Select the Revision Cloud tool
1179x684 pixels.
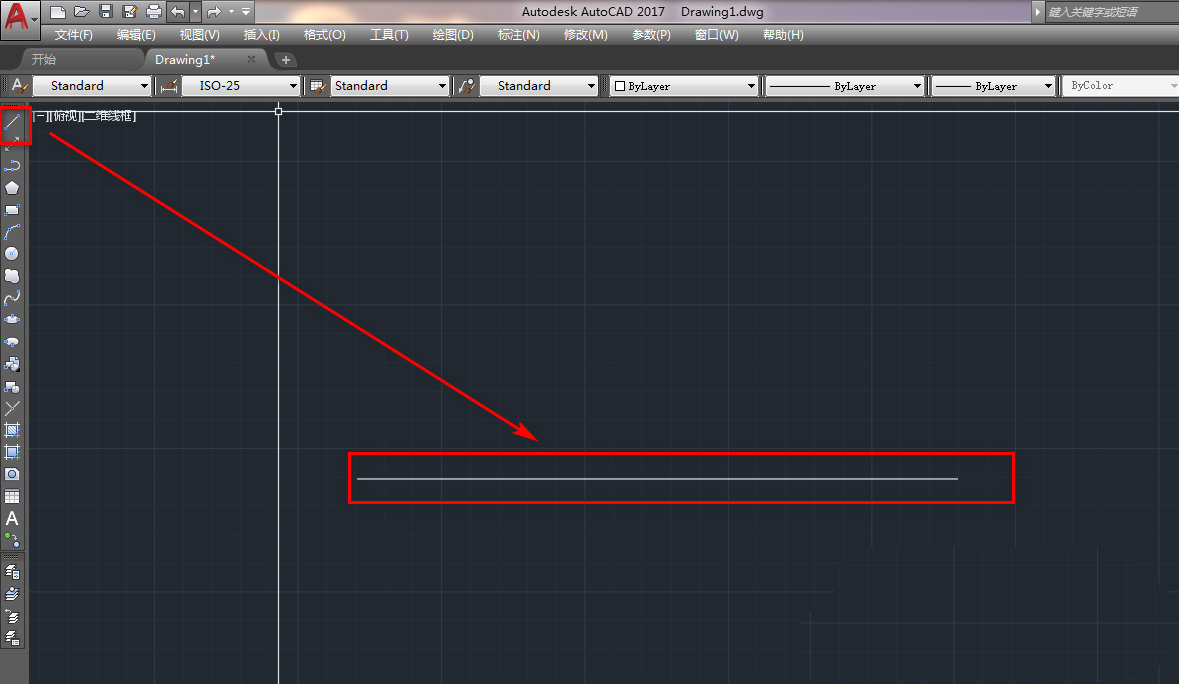[12, 276]
